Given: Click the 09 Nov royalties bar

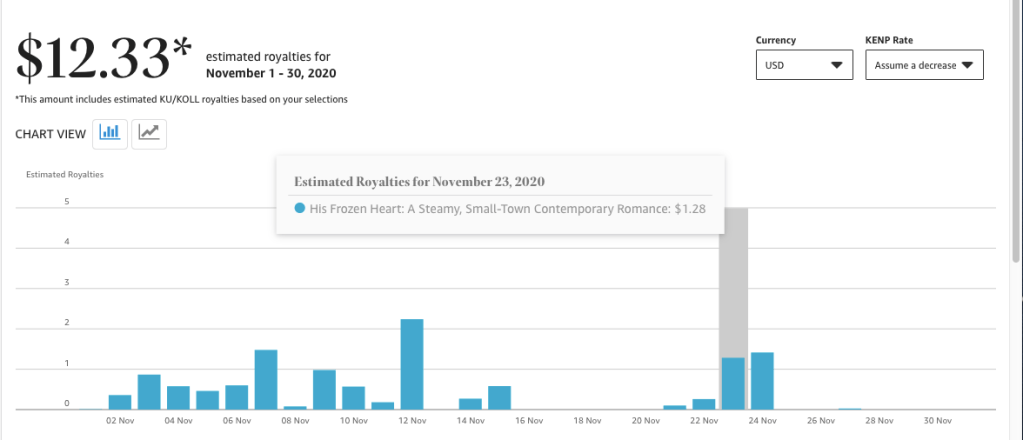Looking at the screenshot, I should 324,389.
